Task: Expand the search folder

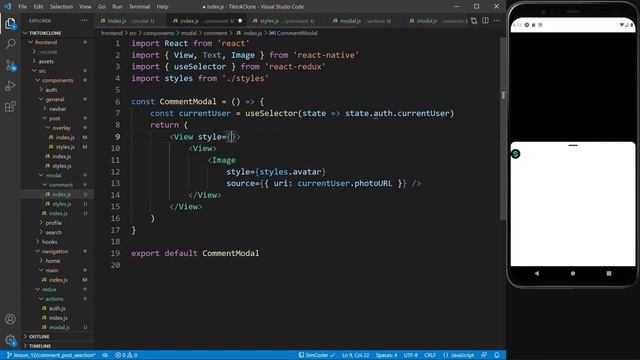Action: click(53, 232)
